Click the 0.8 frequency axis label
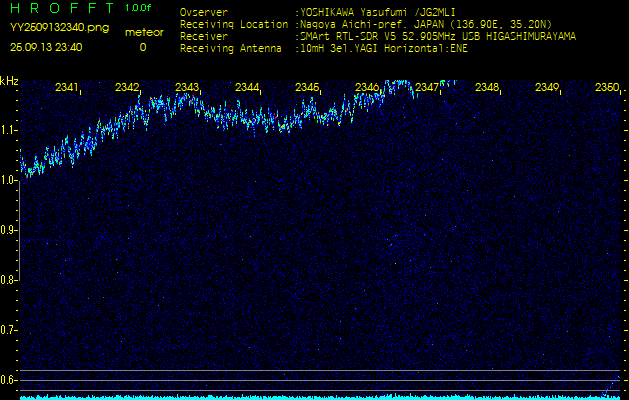This screenshot has width=629, height=400. (x=9, y=280)
